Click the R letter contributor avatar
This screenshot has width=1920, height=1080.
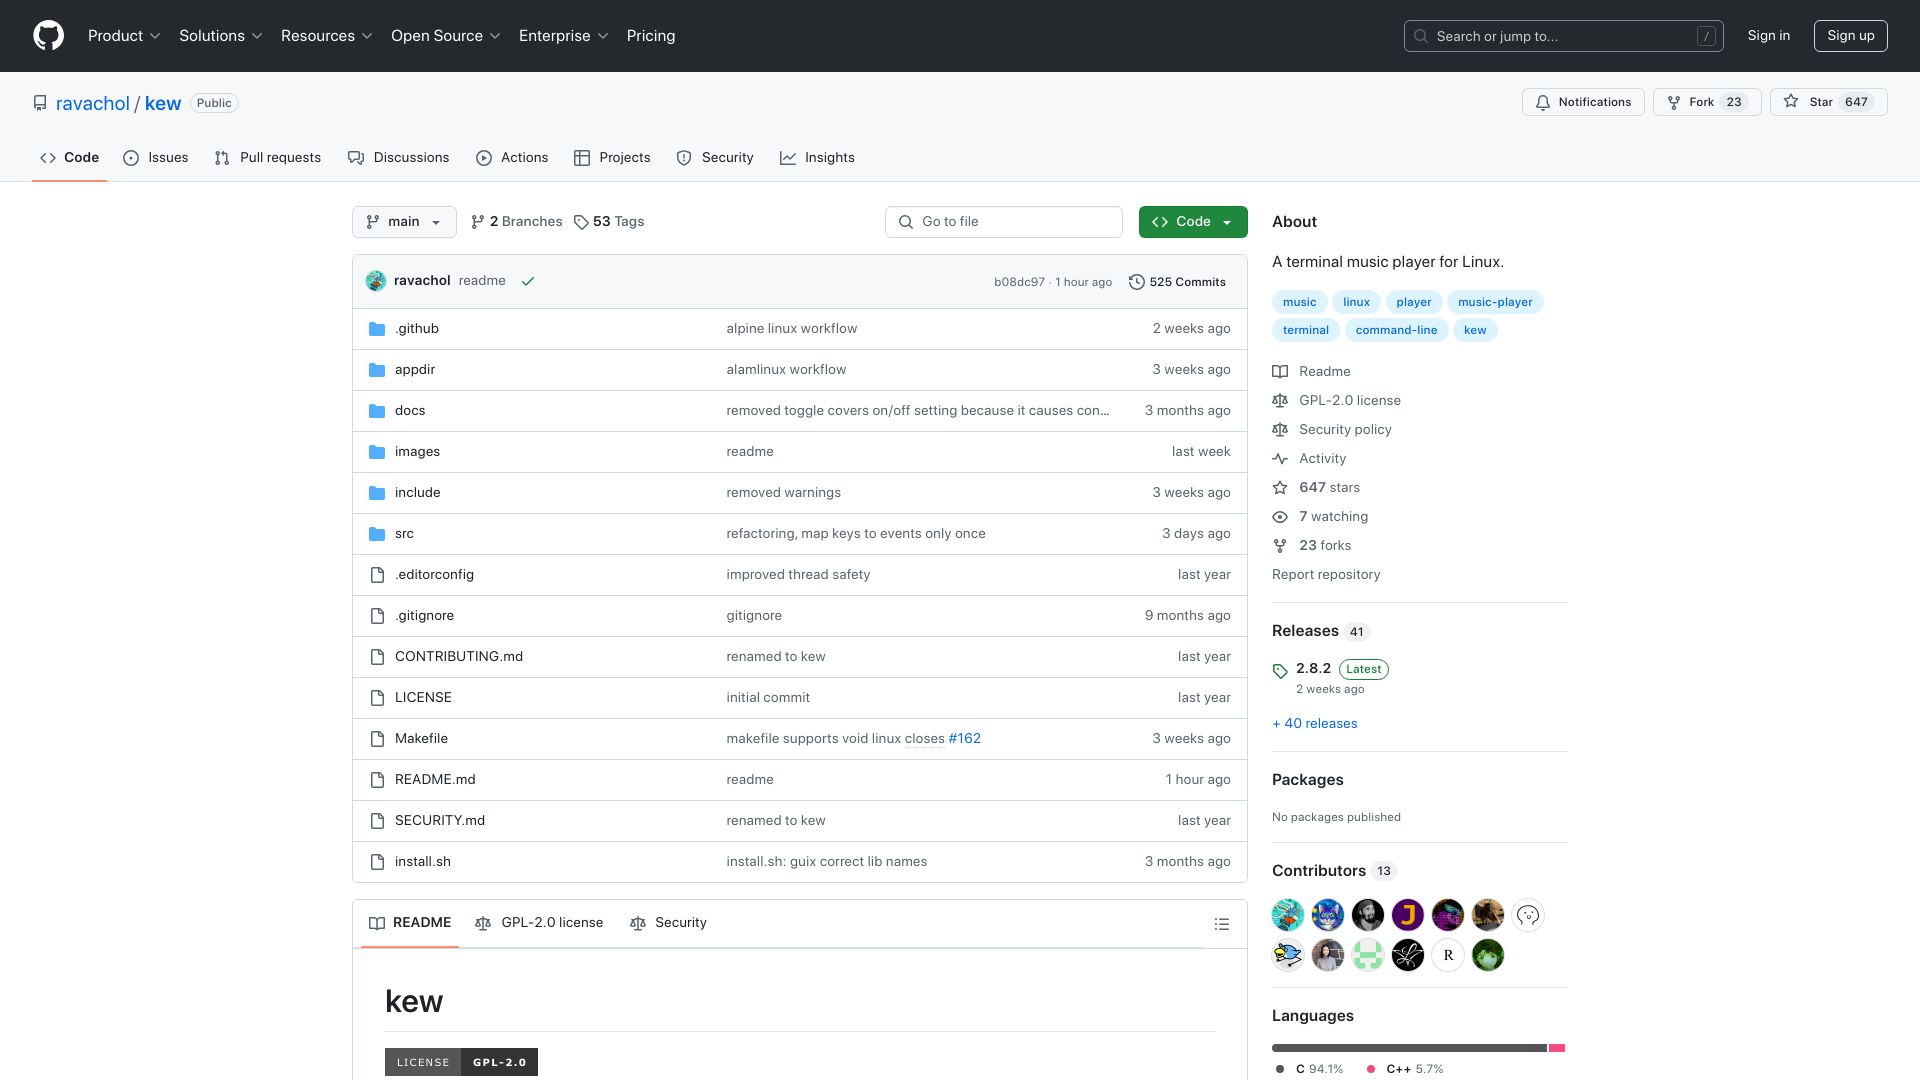pos(1448,955)
